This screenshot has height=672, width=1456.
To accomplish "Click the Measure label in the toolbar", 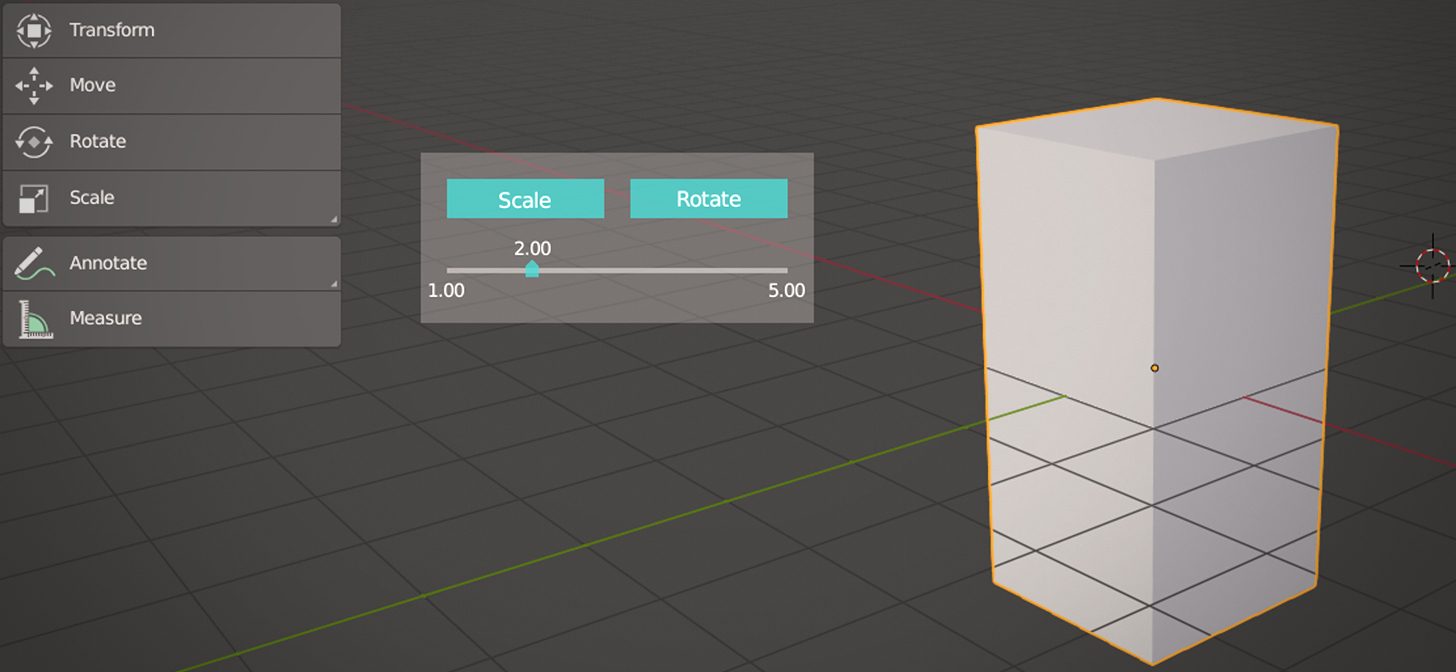I will point(105,317).
